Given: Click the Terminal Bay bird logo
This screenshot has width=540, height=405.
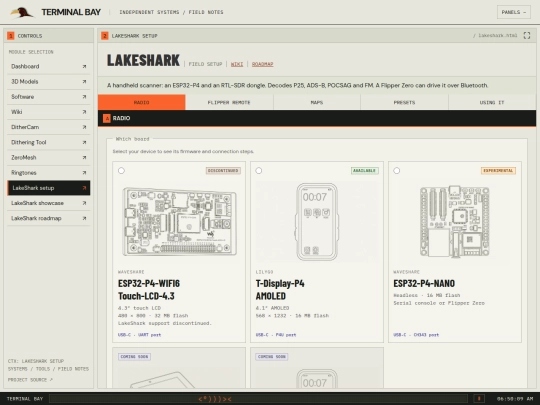Looking at the screenshot, I should (x=22, y=12).
